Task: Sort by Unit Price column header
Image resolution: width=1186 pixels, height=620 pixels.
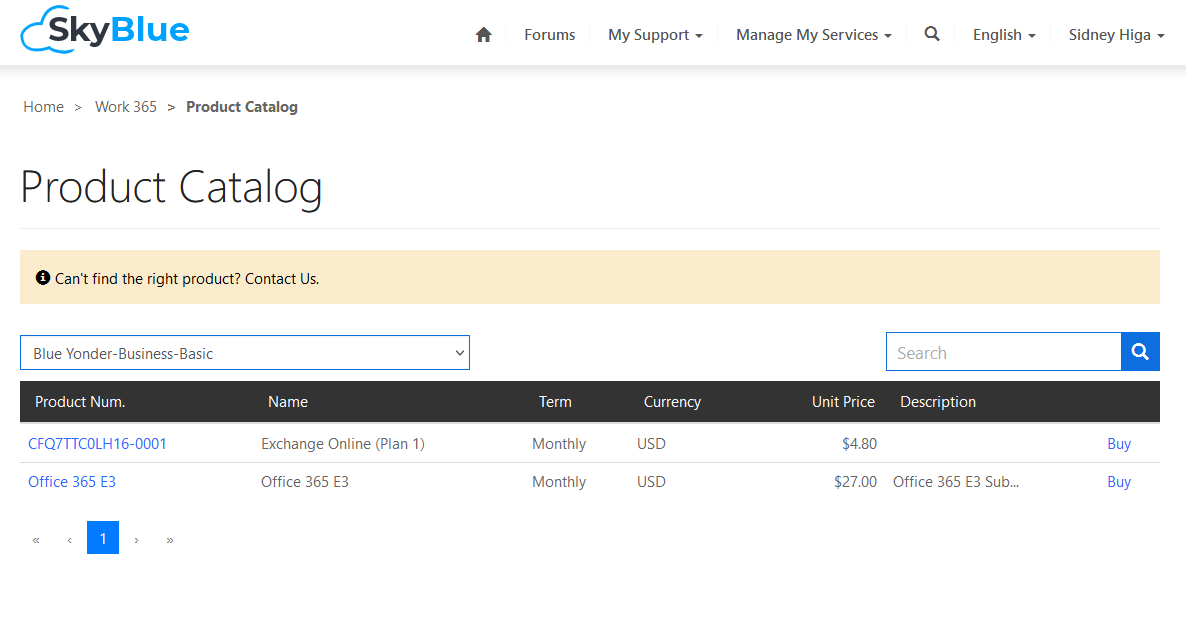Action: pos(843,401)
